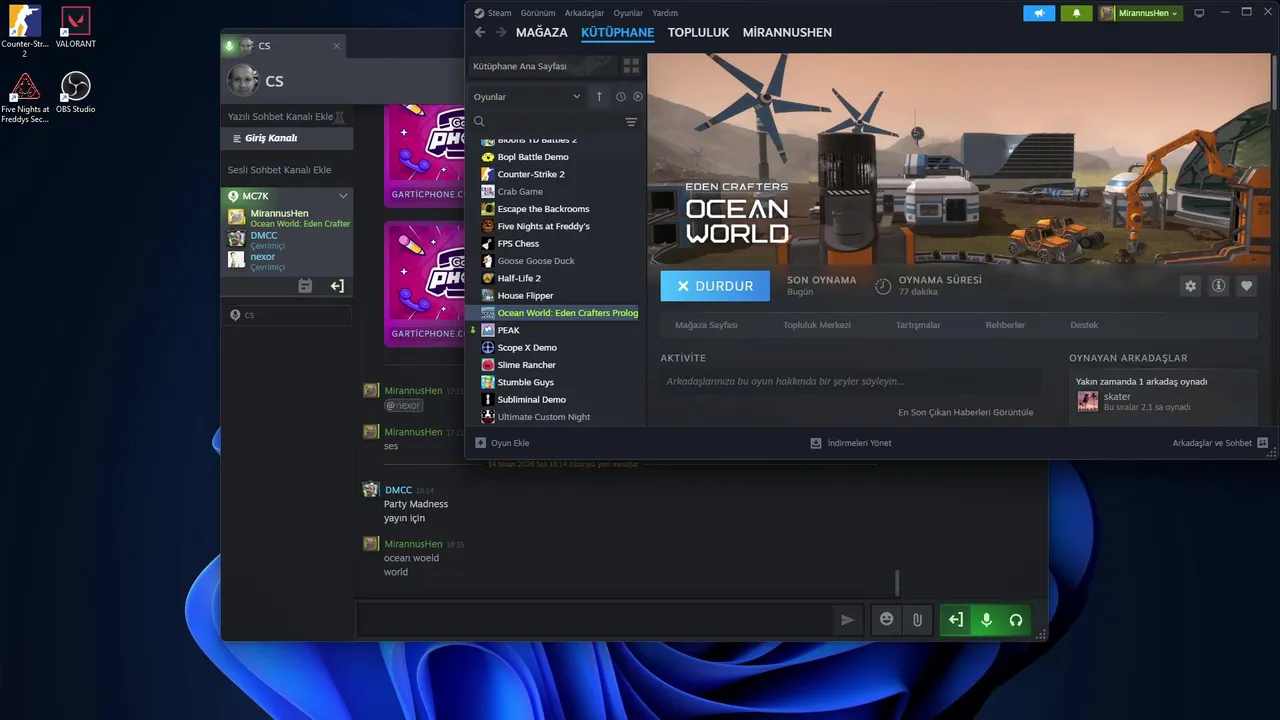Screen dimensions: 1280x720
Task: Open TOPLULUK tab
Action: (699, 32)
